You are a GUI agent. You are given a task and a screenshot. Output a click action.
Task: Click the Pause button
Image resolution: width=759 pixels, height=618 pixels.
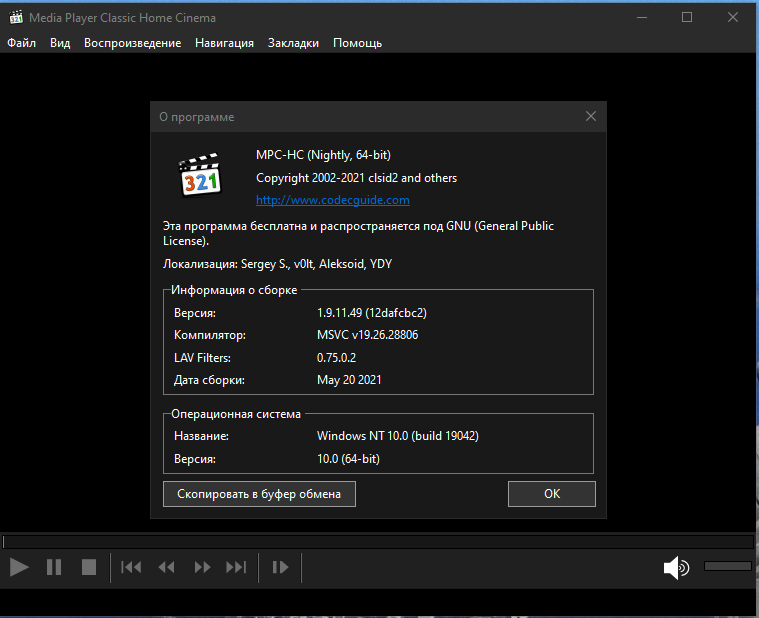(54, 567)
